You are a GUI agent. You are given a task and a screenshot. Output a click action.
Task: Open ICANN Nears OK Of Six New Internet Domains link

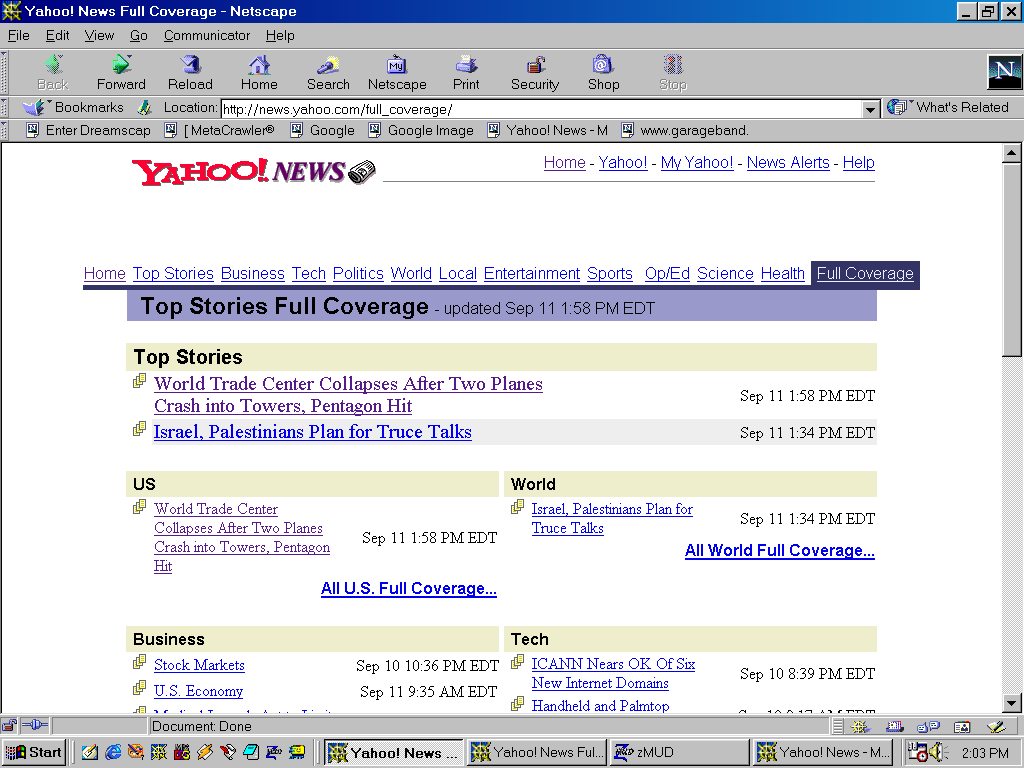pos(613,673)
